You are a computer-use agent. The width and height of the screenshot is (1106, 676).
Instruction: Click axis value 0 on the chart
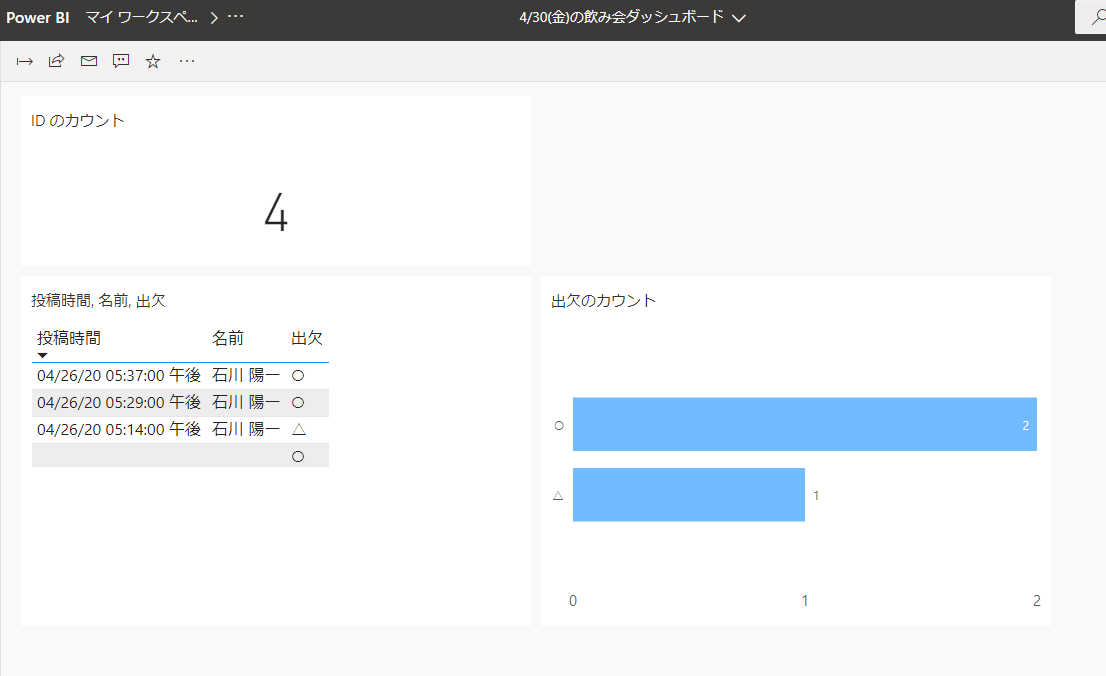573,600
